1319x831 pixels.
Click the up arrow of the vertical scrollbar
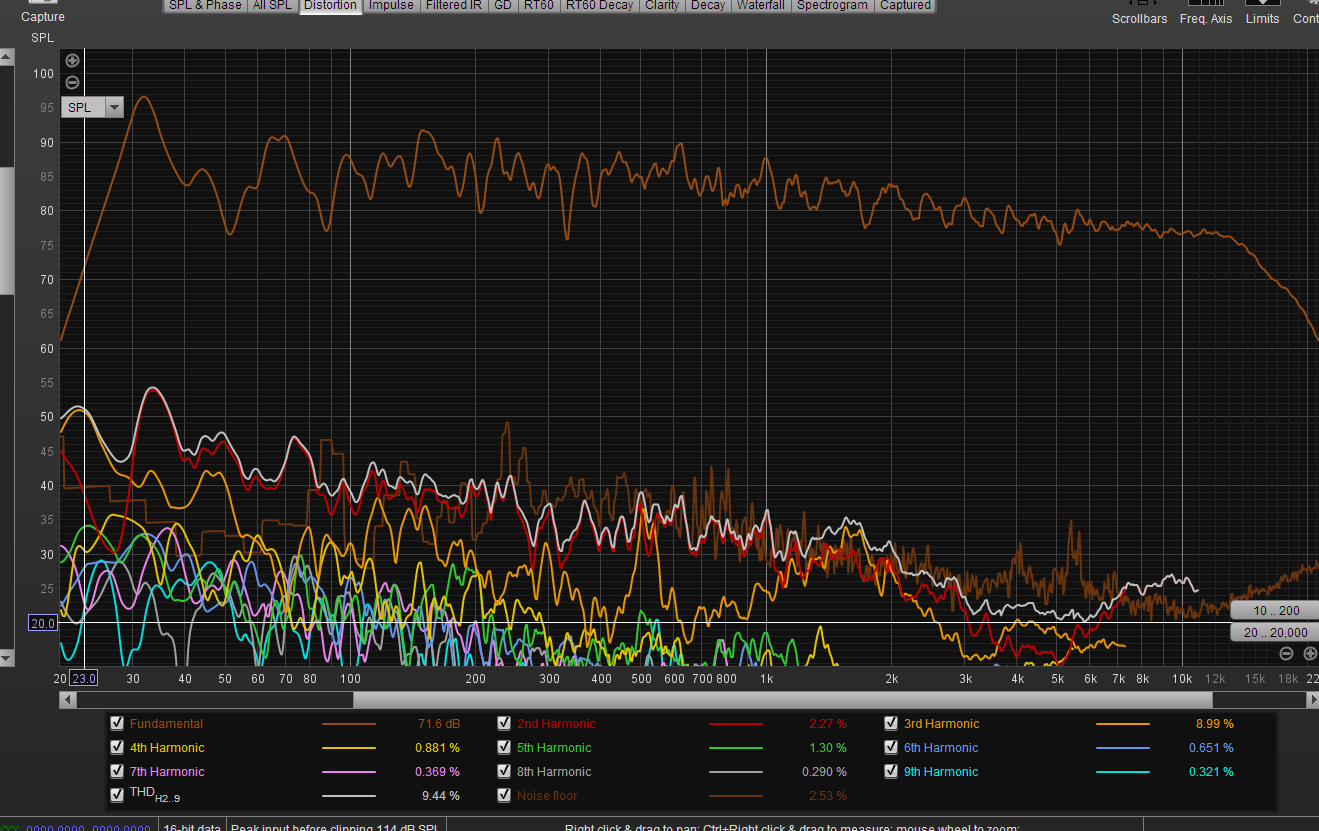pos(7,58)
